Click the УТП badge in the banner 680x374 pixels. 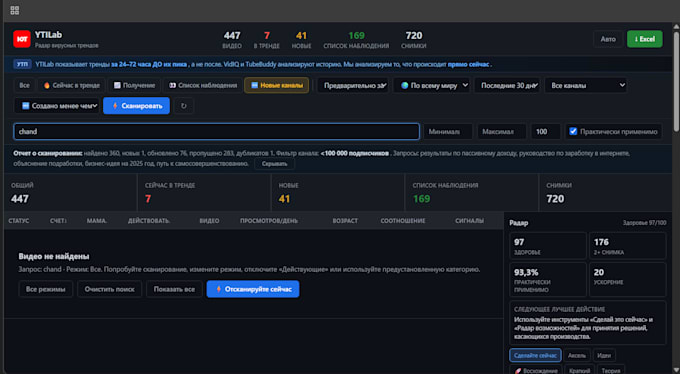(x=22, y=64)
